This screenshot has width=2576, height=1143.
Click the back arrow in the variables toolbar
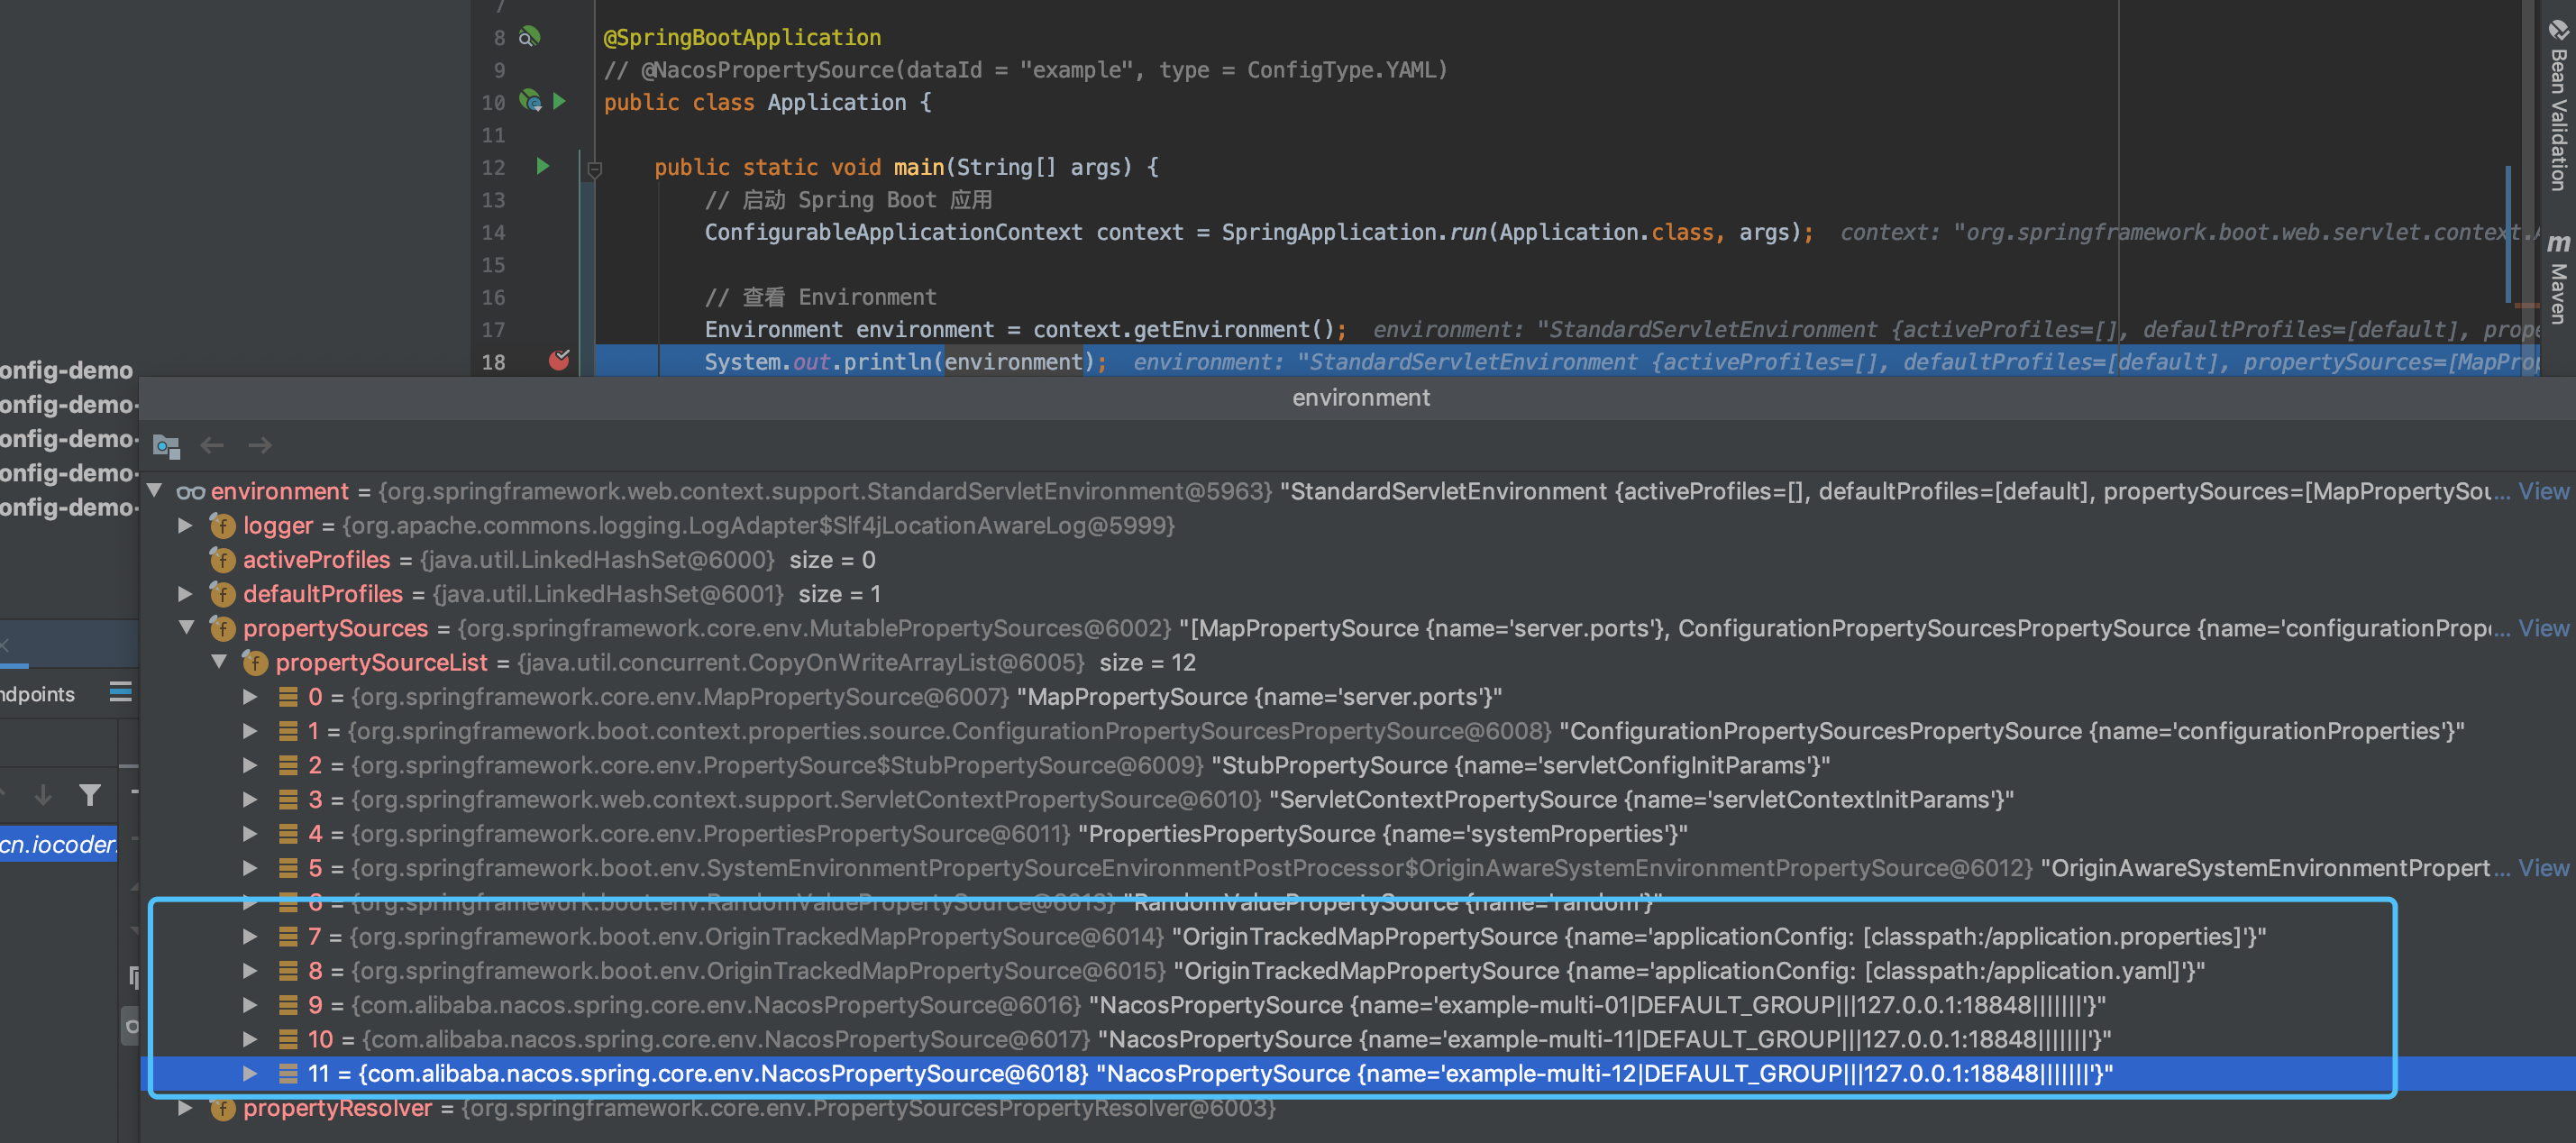[x=211, y=445]
